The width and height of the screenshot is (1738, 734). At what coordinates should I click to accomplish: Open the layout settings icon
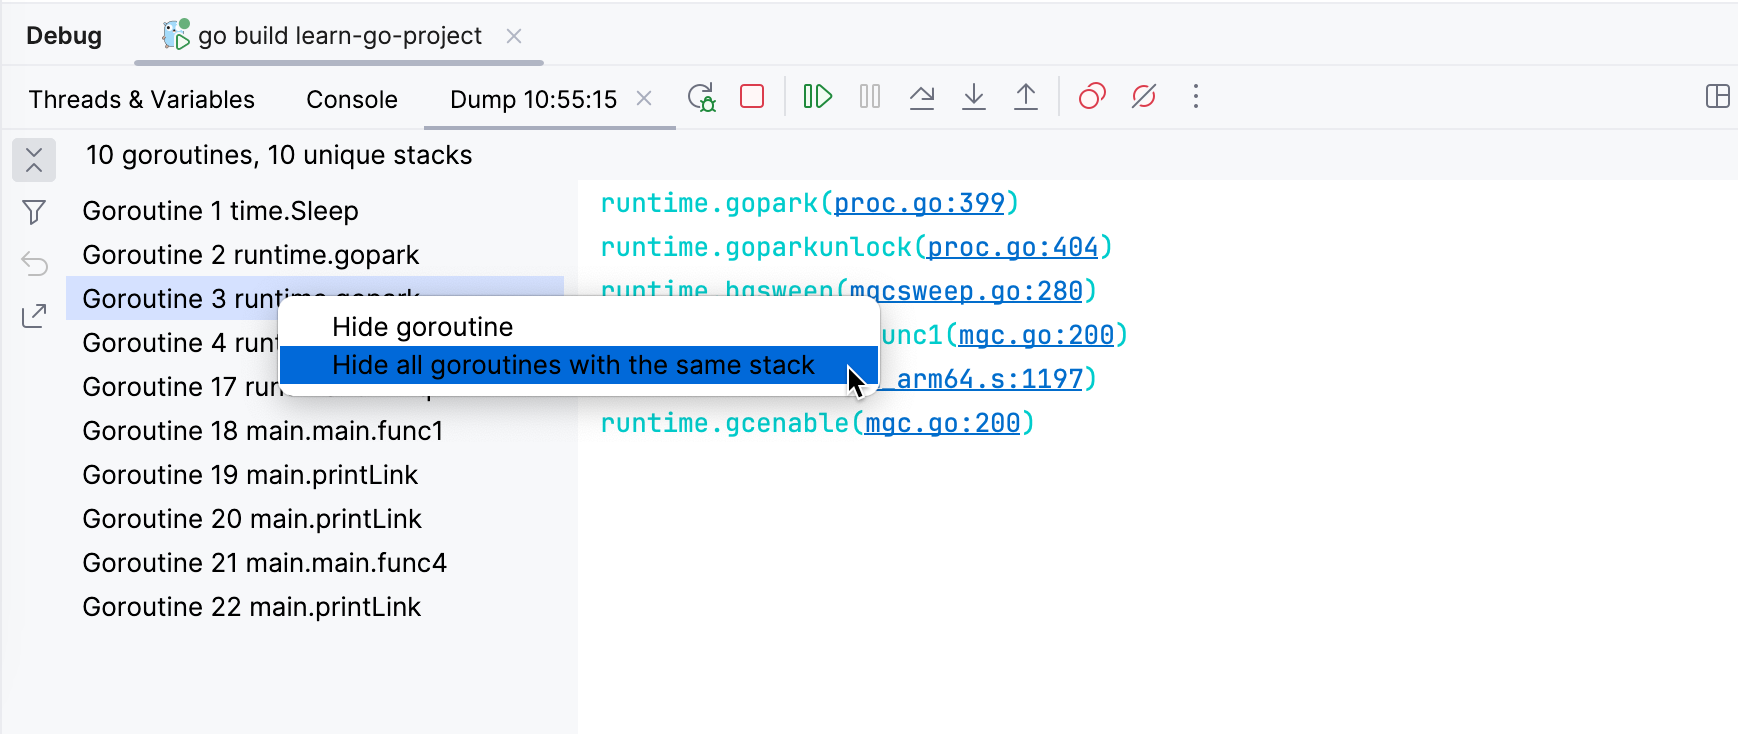coord(1717,96)
